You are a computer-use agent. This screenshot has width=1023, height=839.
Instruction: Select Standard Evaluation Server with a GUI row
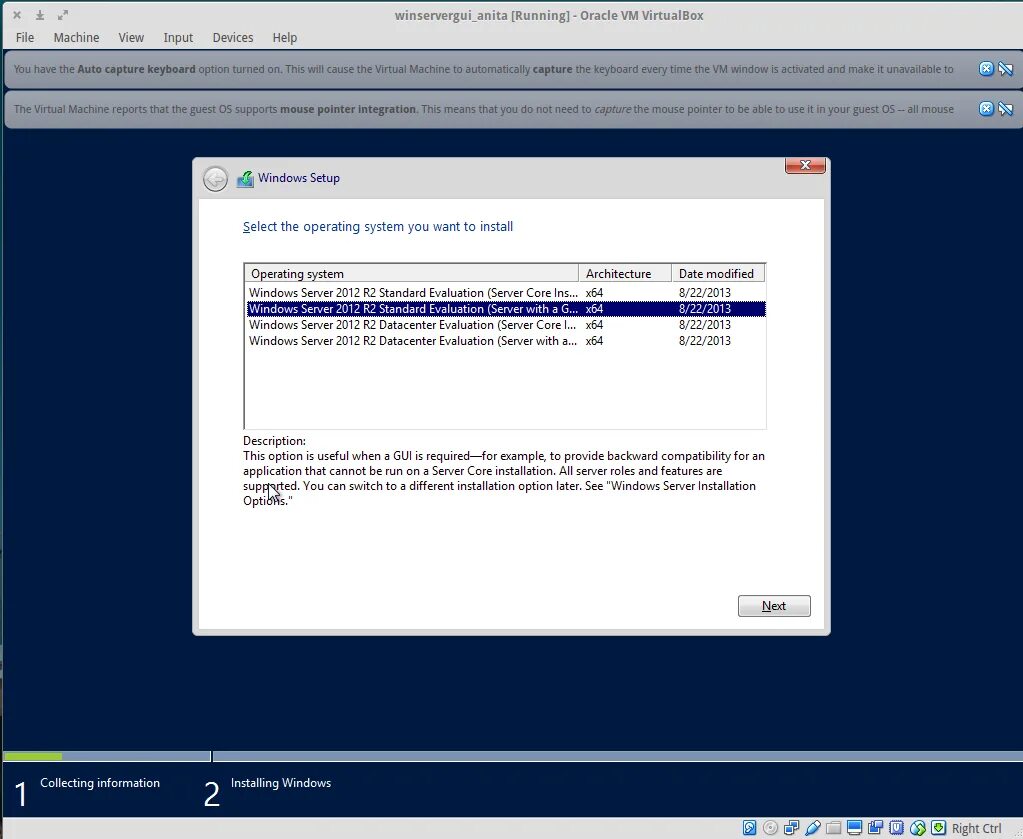pyautogui.click(x=506, y=309)
